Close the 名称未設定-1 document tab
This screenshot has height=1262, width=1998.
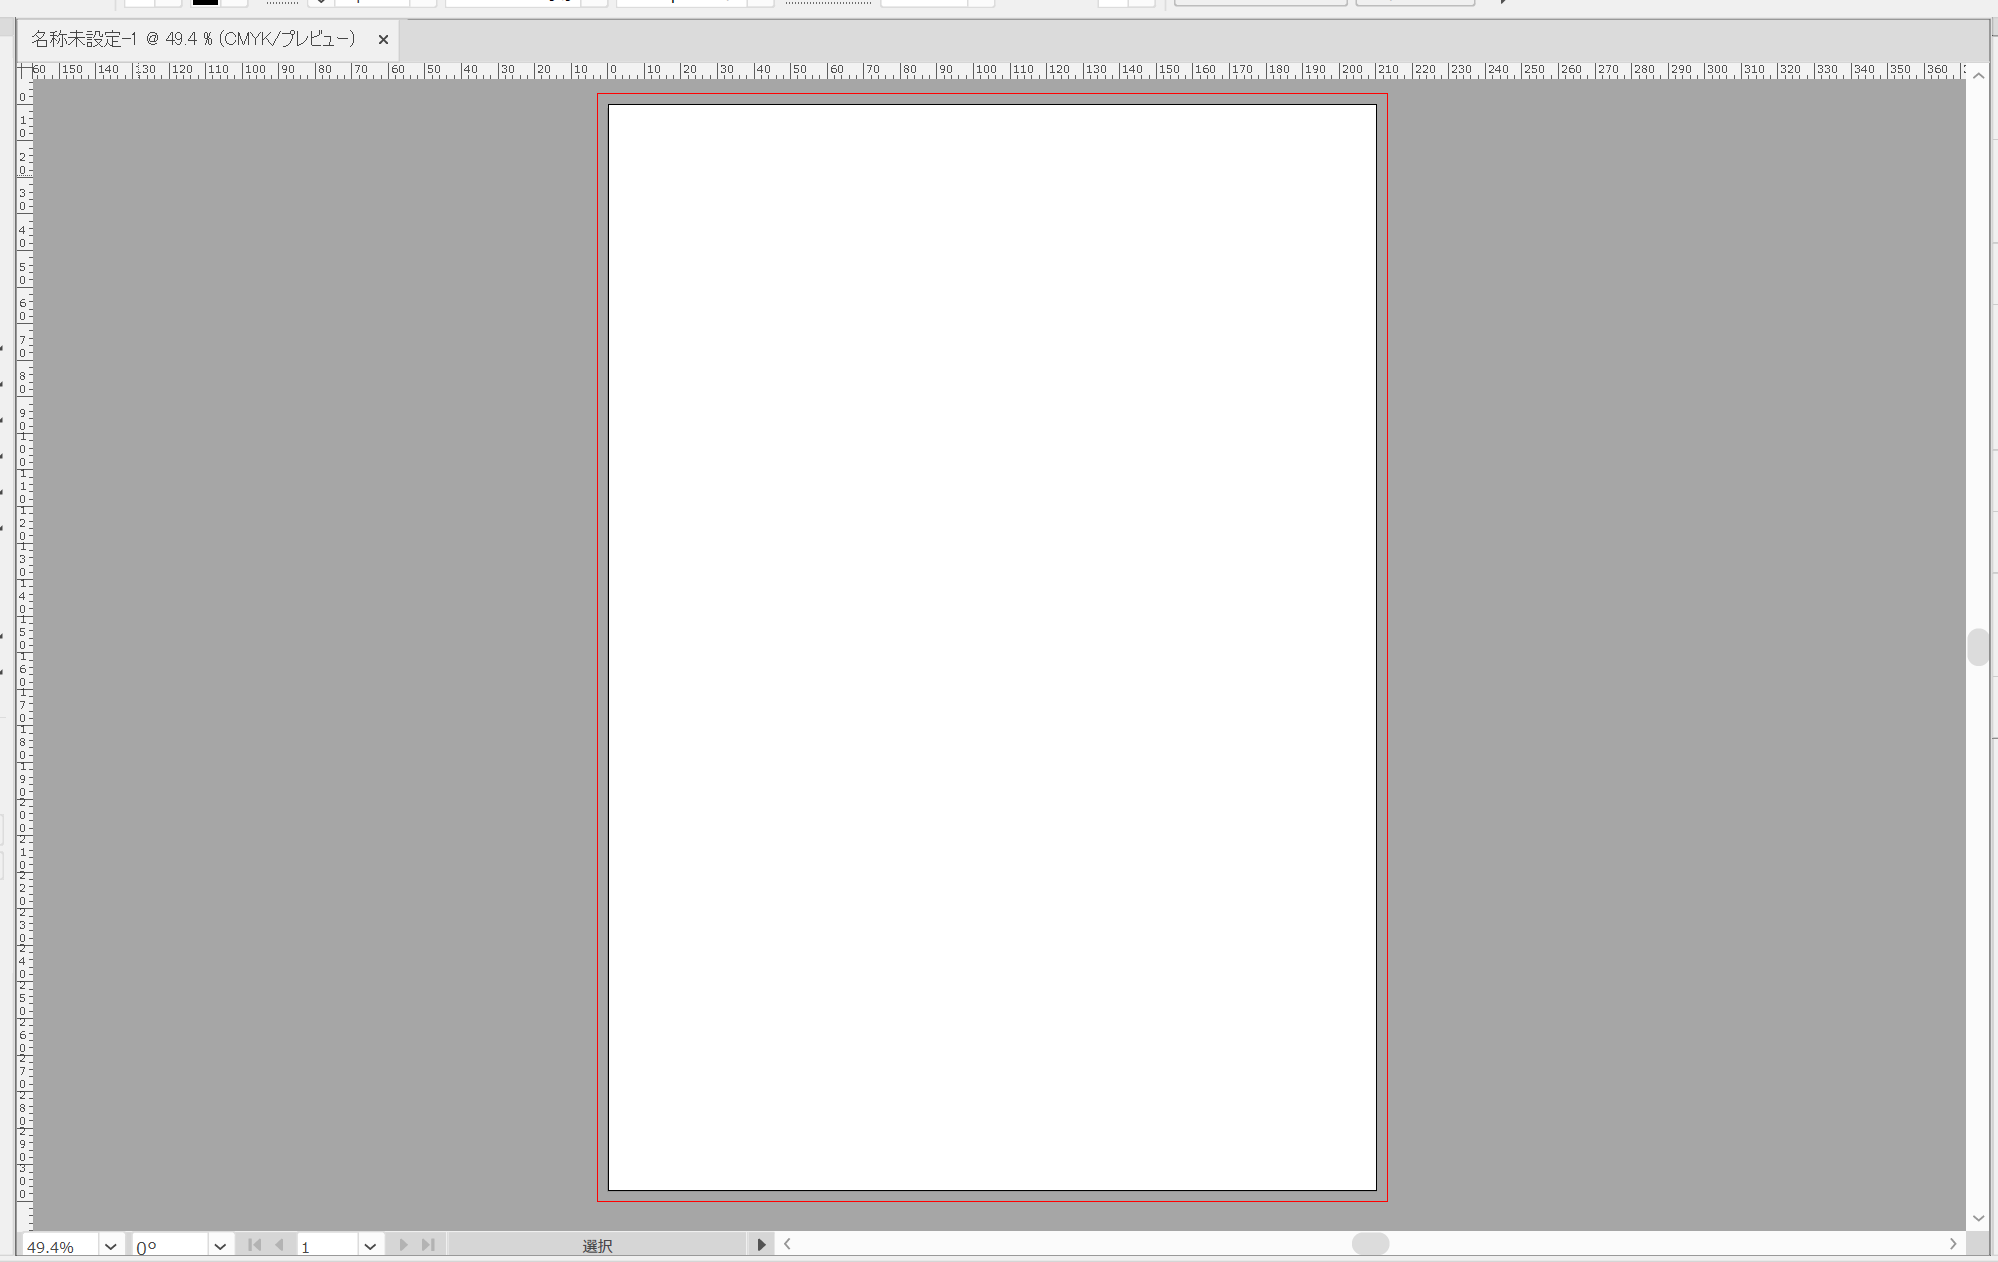[383, 40]
